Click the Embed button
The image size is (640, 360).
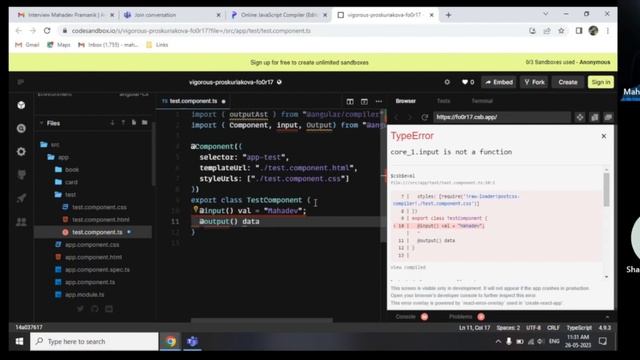tap(498, 82)
